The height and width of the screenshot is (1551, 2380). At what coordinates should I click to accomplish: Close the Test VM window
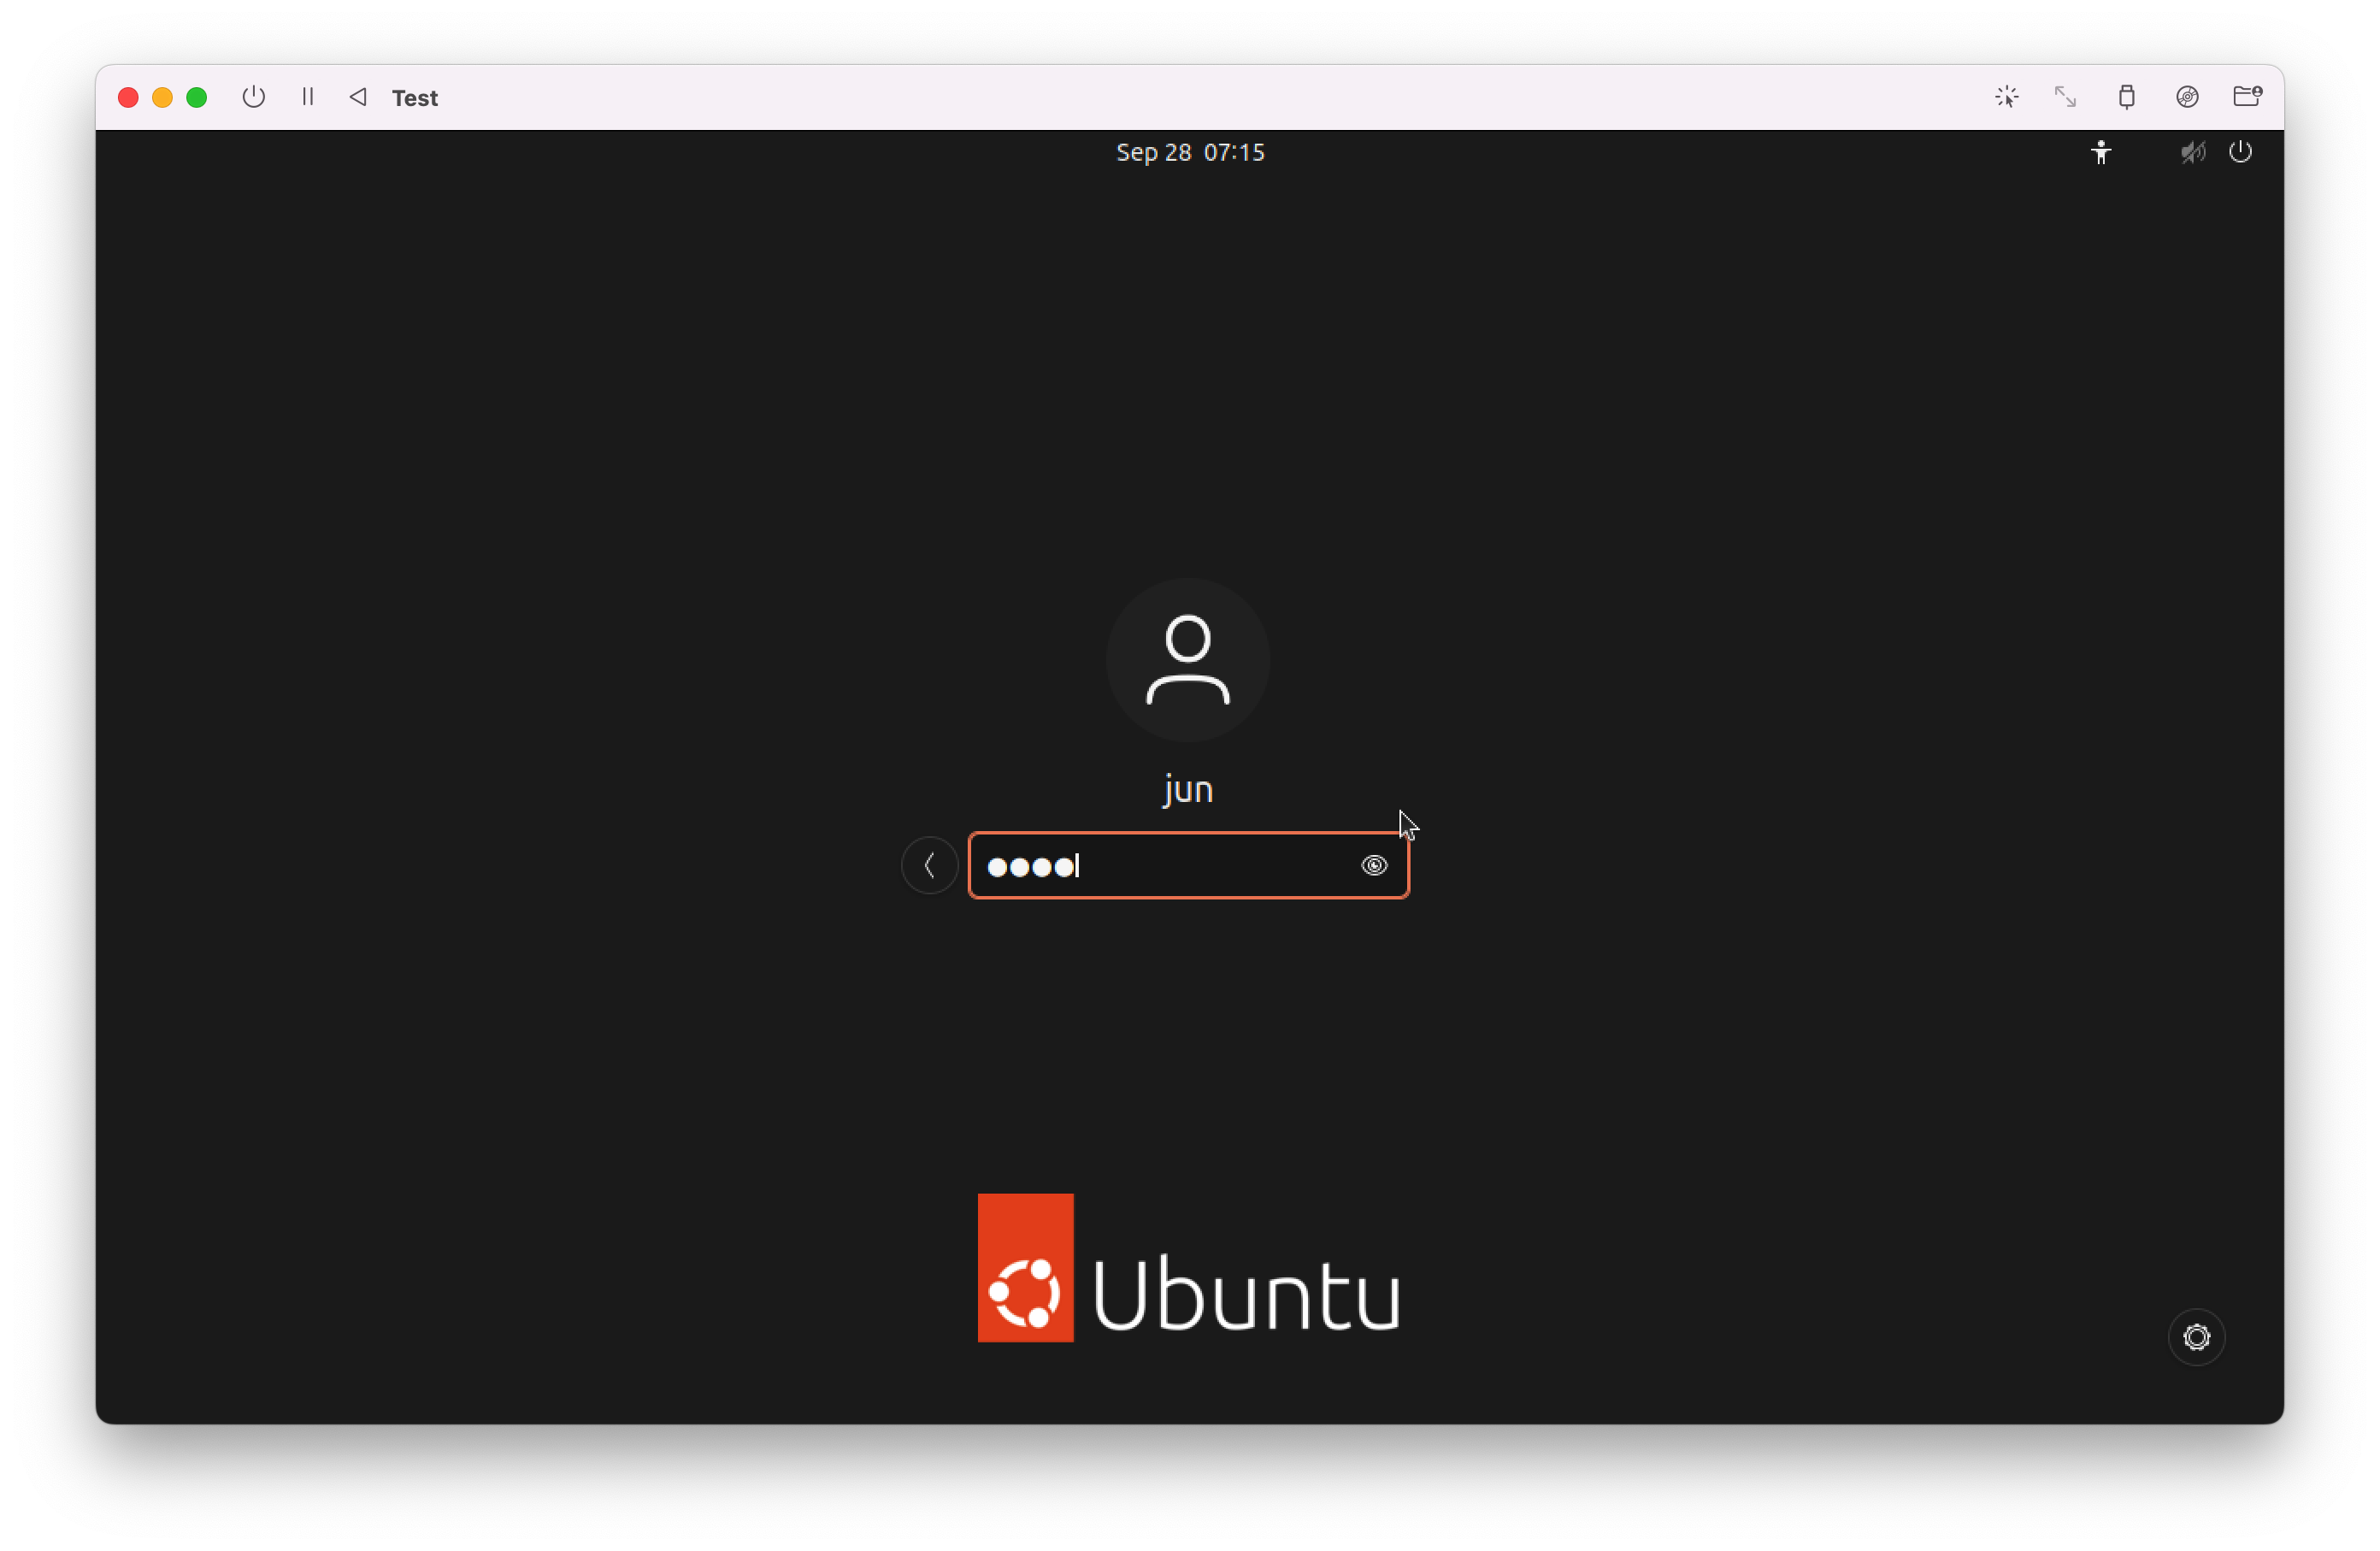[x=128, y=97]
